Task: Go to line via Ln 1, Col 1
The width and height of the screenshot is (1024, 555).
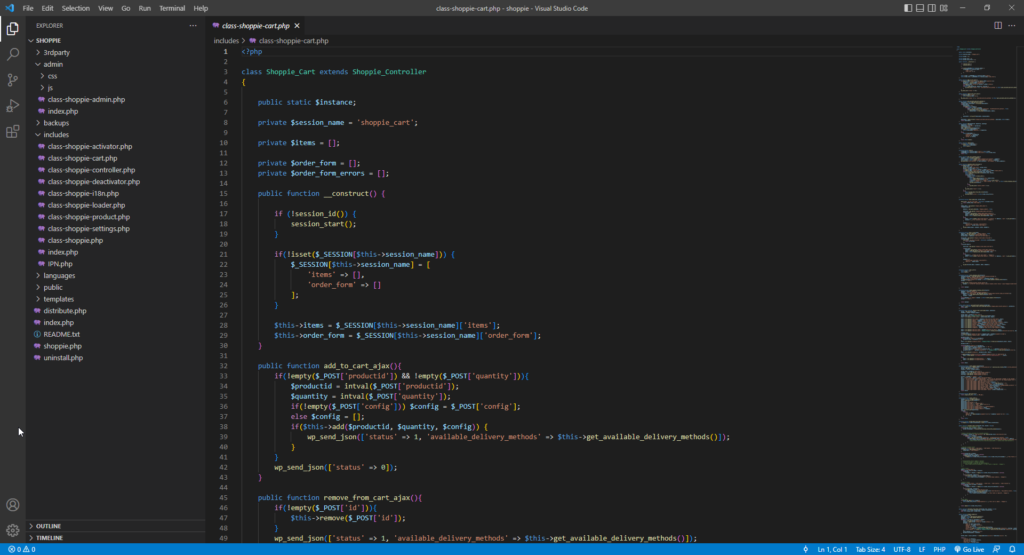Action: pos(832,549)
